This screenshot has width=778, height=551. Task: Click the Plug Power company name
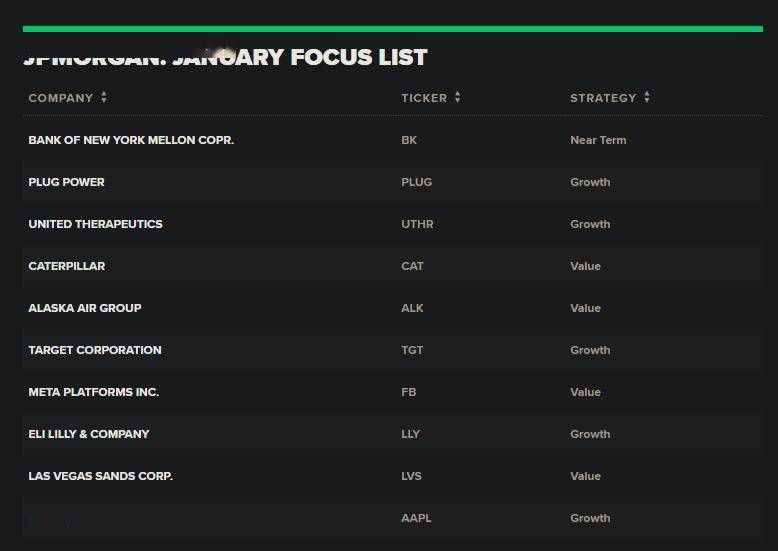[66, 182]
